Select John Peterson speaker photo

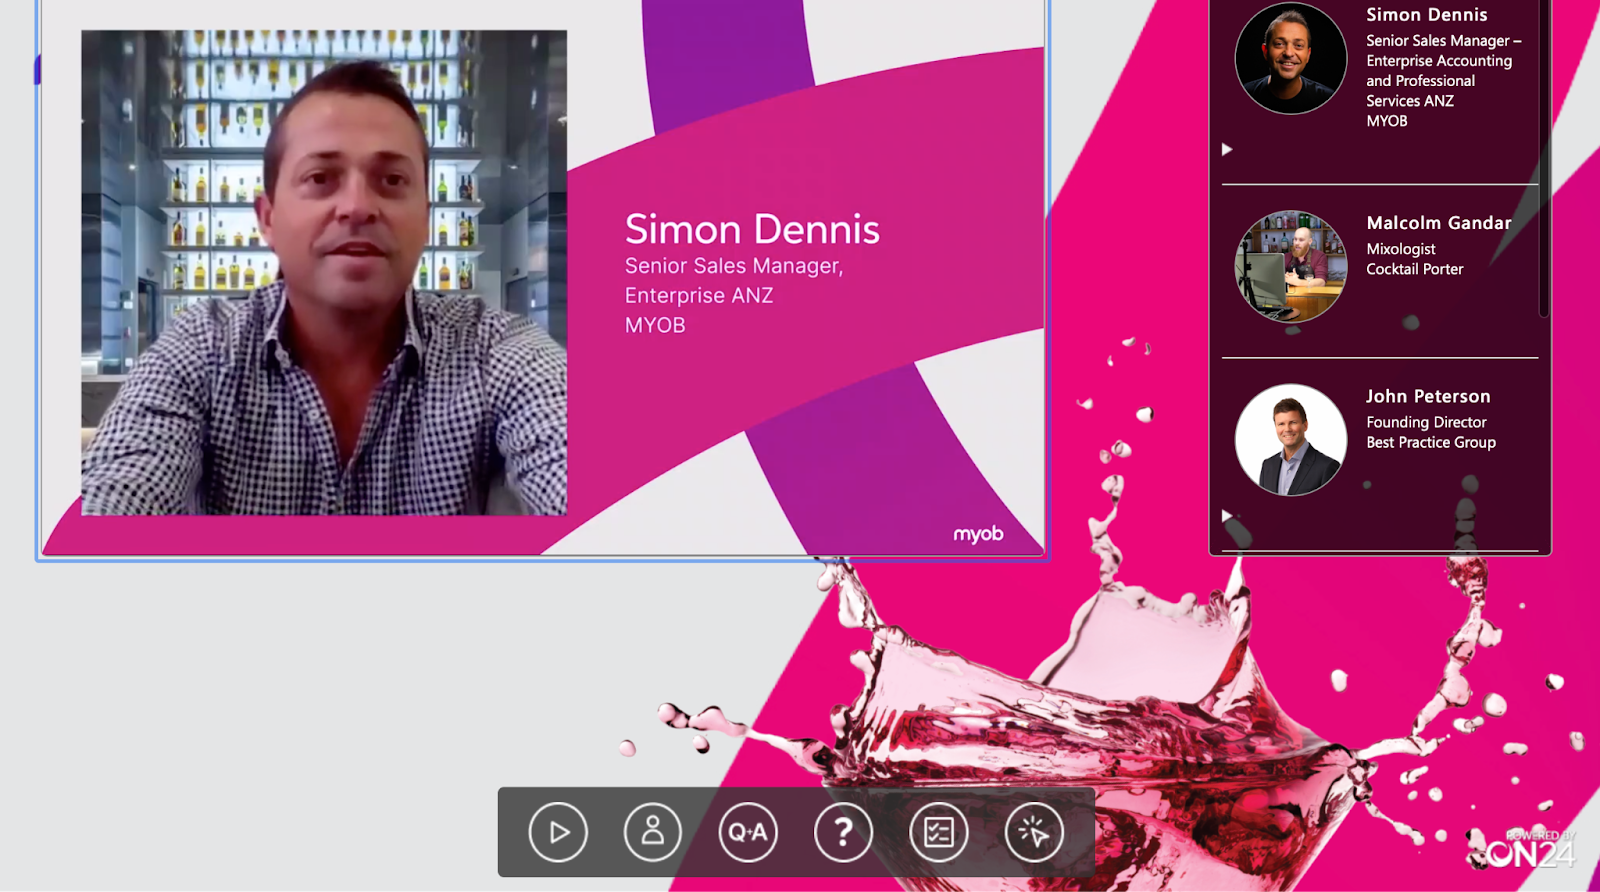pos(1291,440)
